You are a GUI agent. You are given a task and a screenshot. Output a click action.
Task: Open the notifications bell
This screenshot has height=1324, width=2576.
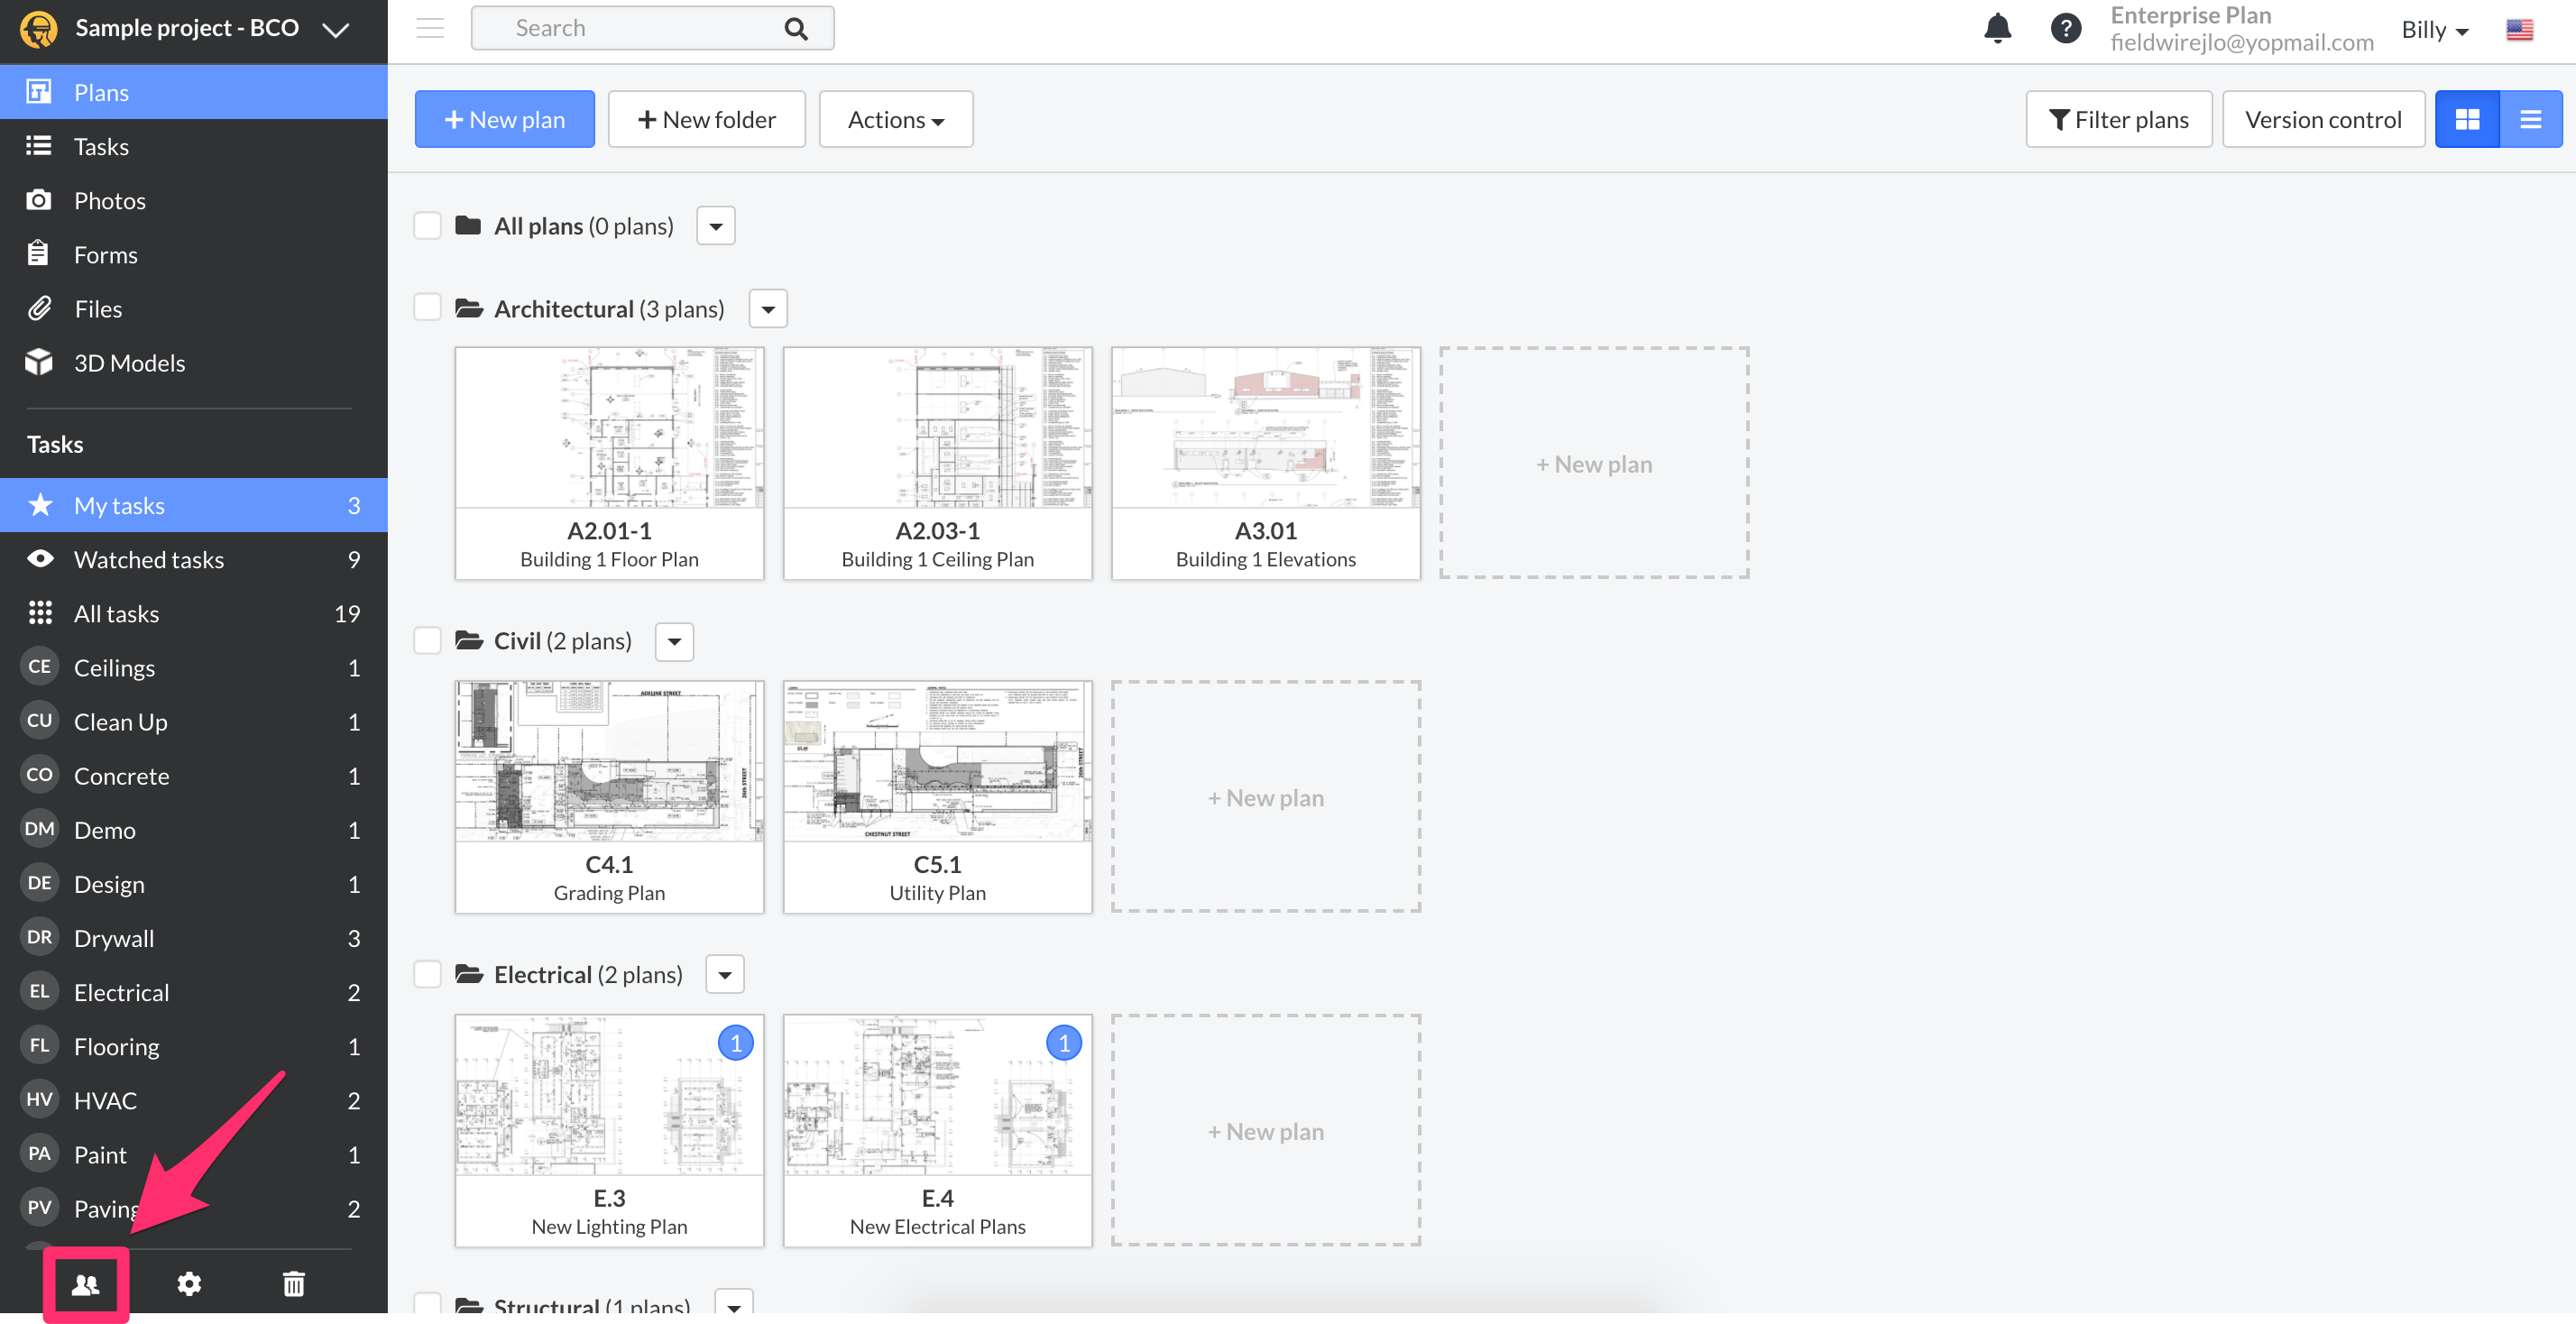[1997, 28]
